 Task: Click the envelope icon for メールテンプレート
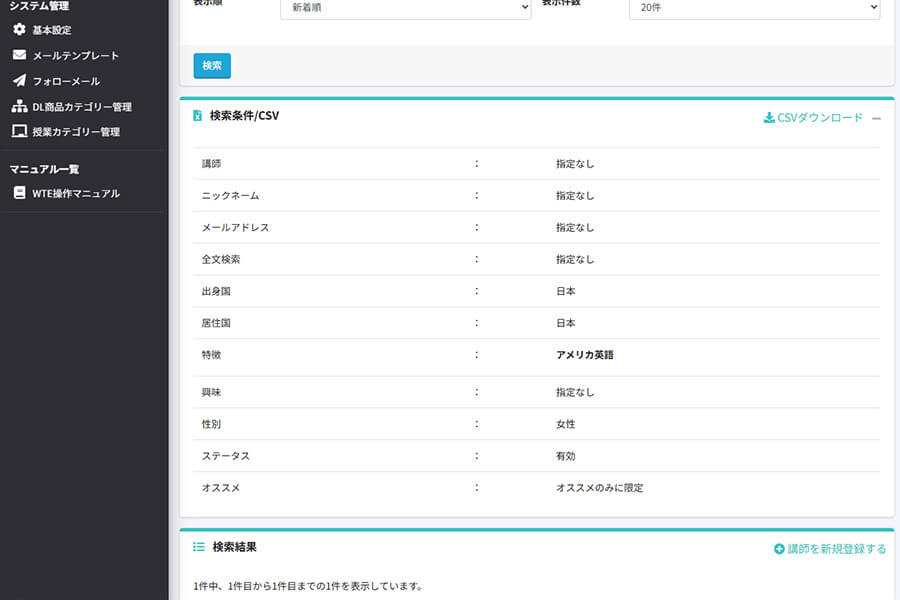click(17, 55)
